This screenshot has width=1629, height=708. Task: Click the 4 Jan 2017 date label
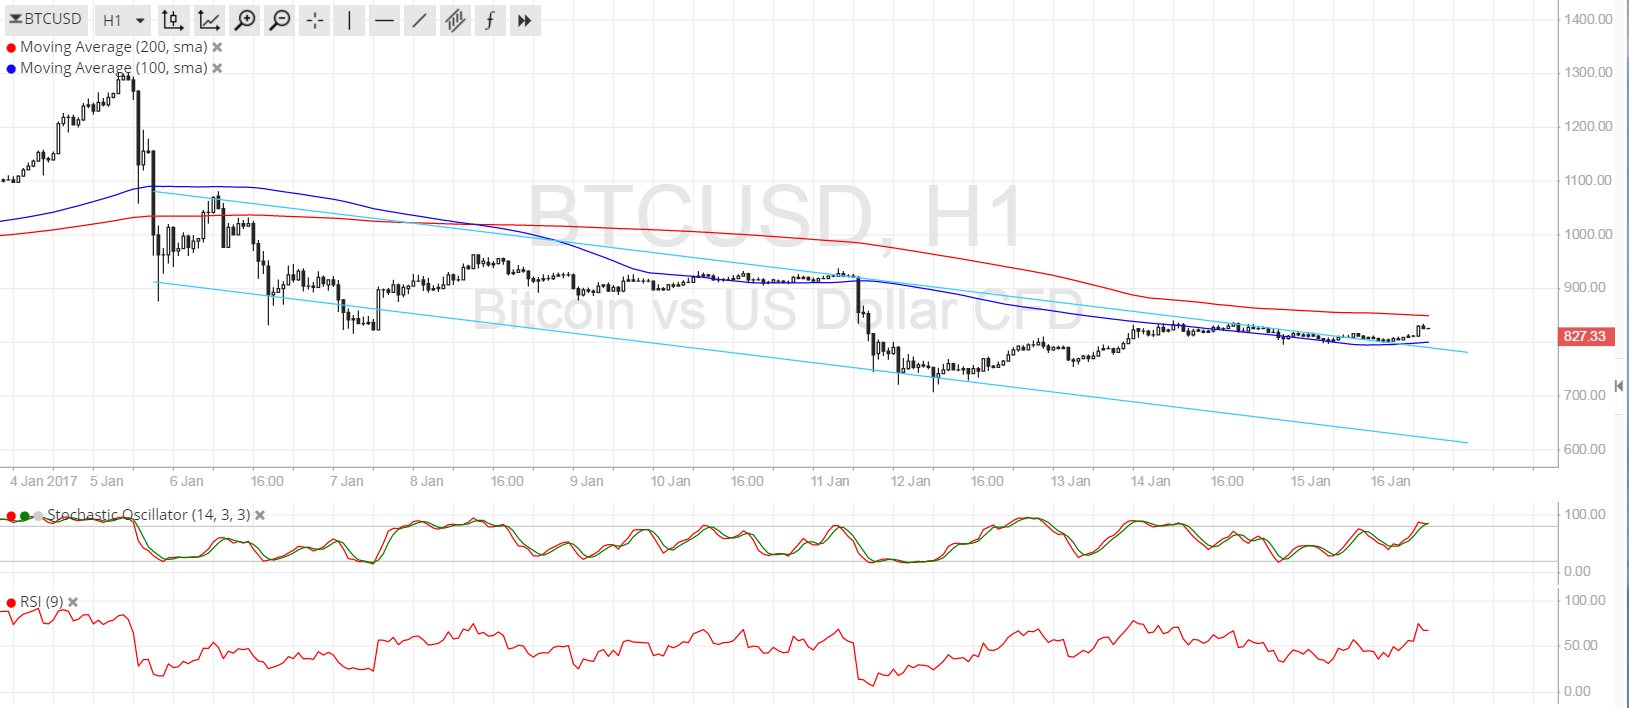click(44, 481)
